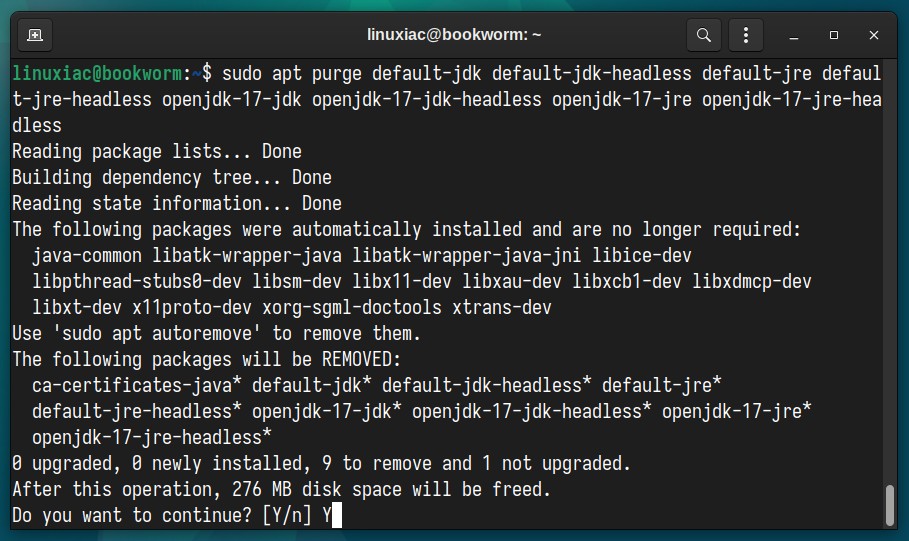Close the terminal window
Image resolution: width=909 pixels, height=541 pixels.
874,35
